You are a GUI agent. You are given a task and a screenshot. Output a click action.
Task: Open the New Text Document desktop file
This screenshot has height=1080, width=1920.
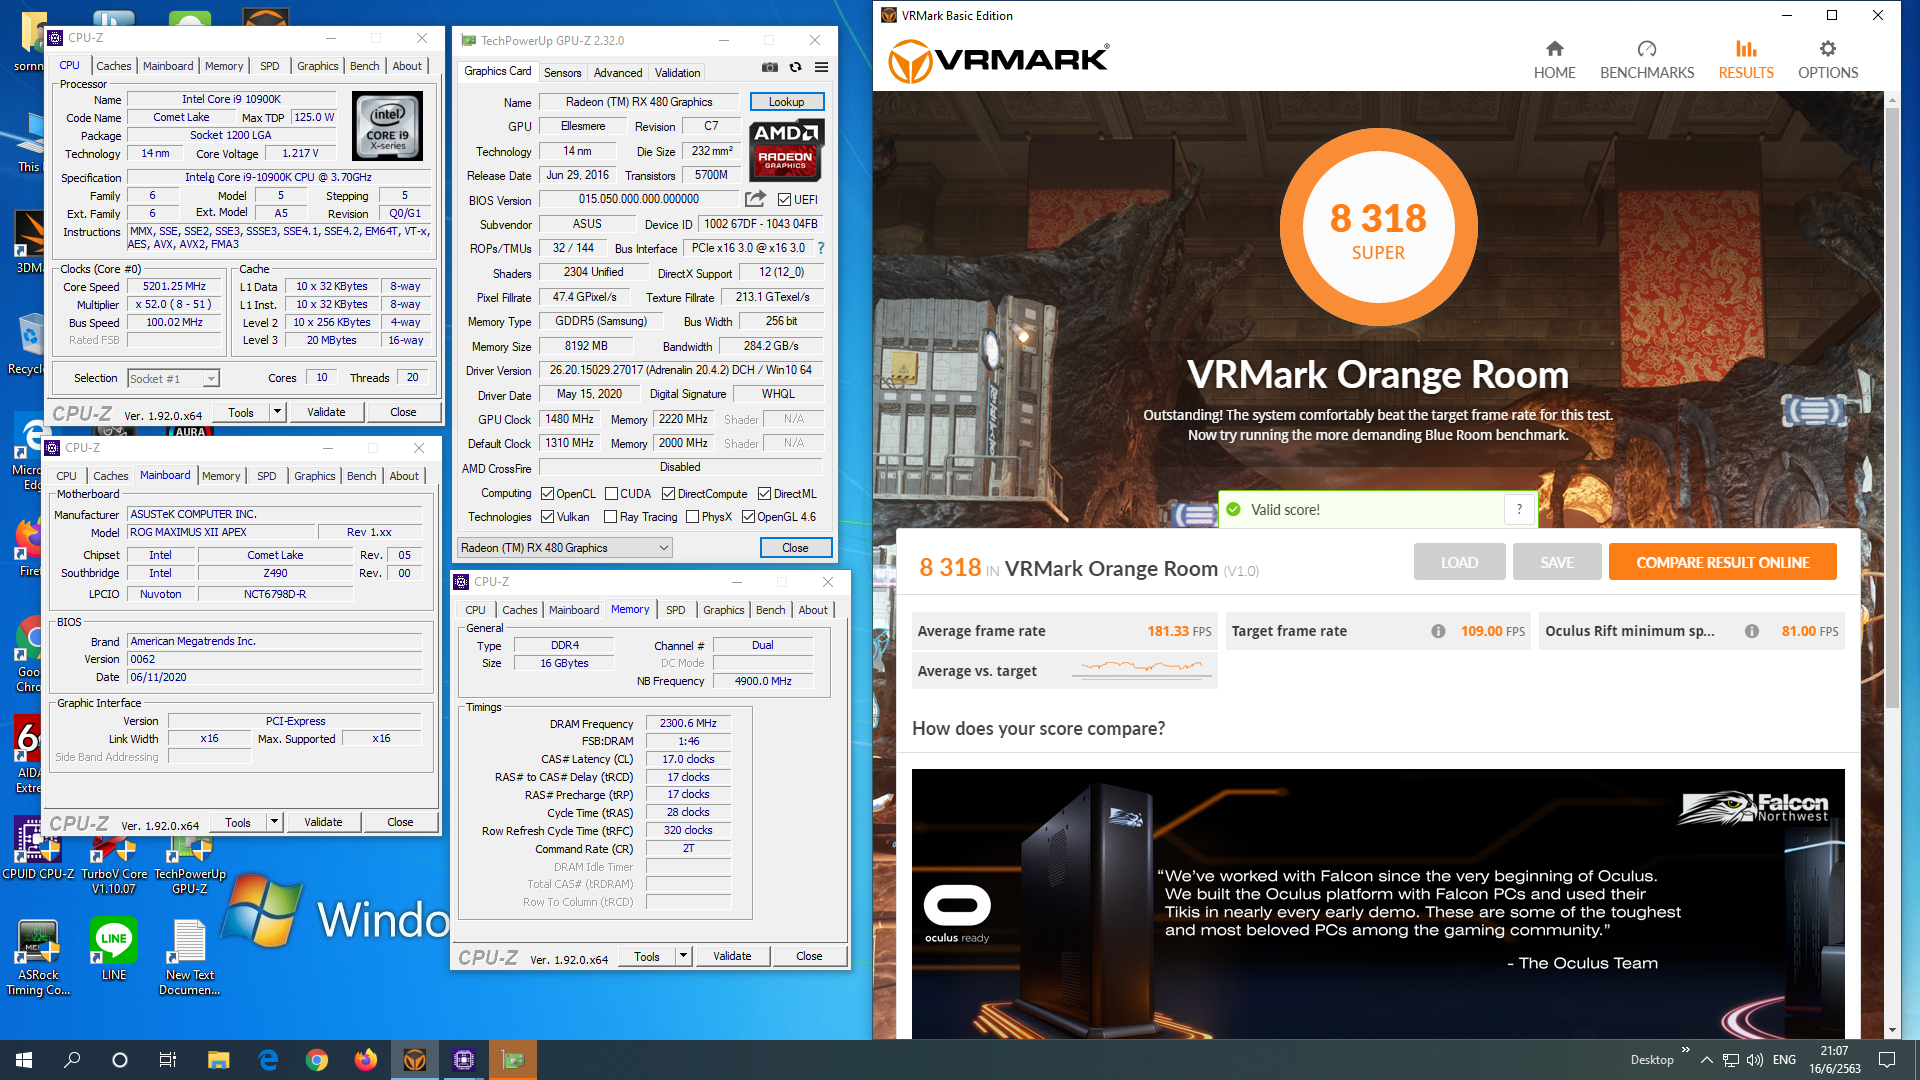coord(190,957)
